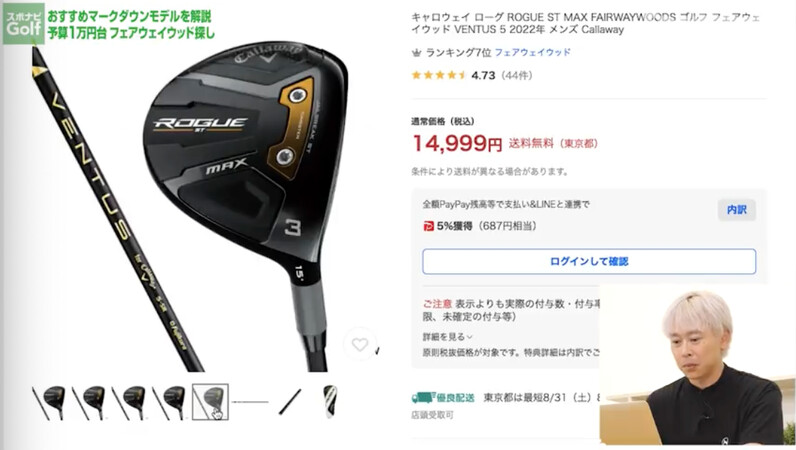
Task: Expand 詳細を見る details
Action: 447,337
